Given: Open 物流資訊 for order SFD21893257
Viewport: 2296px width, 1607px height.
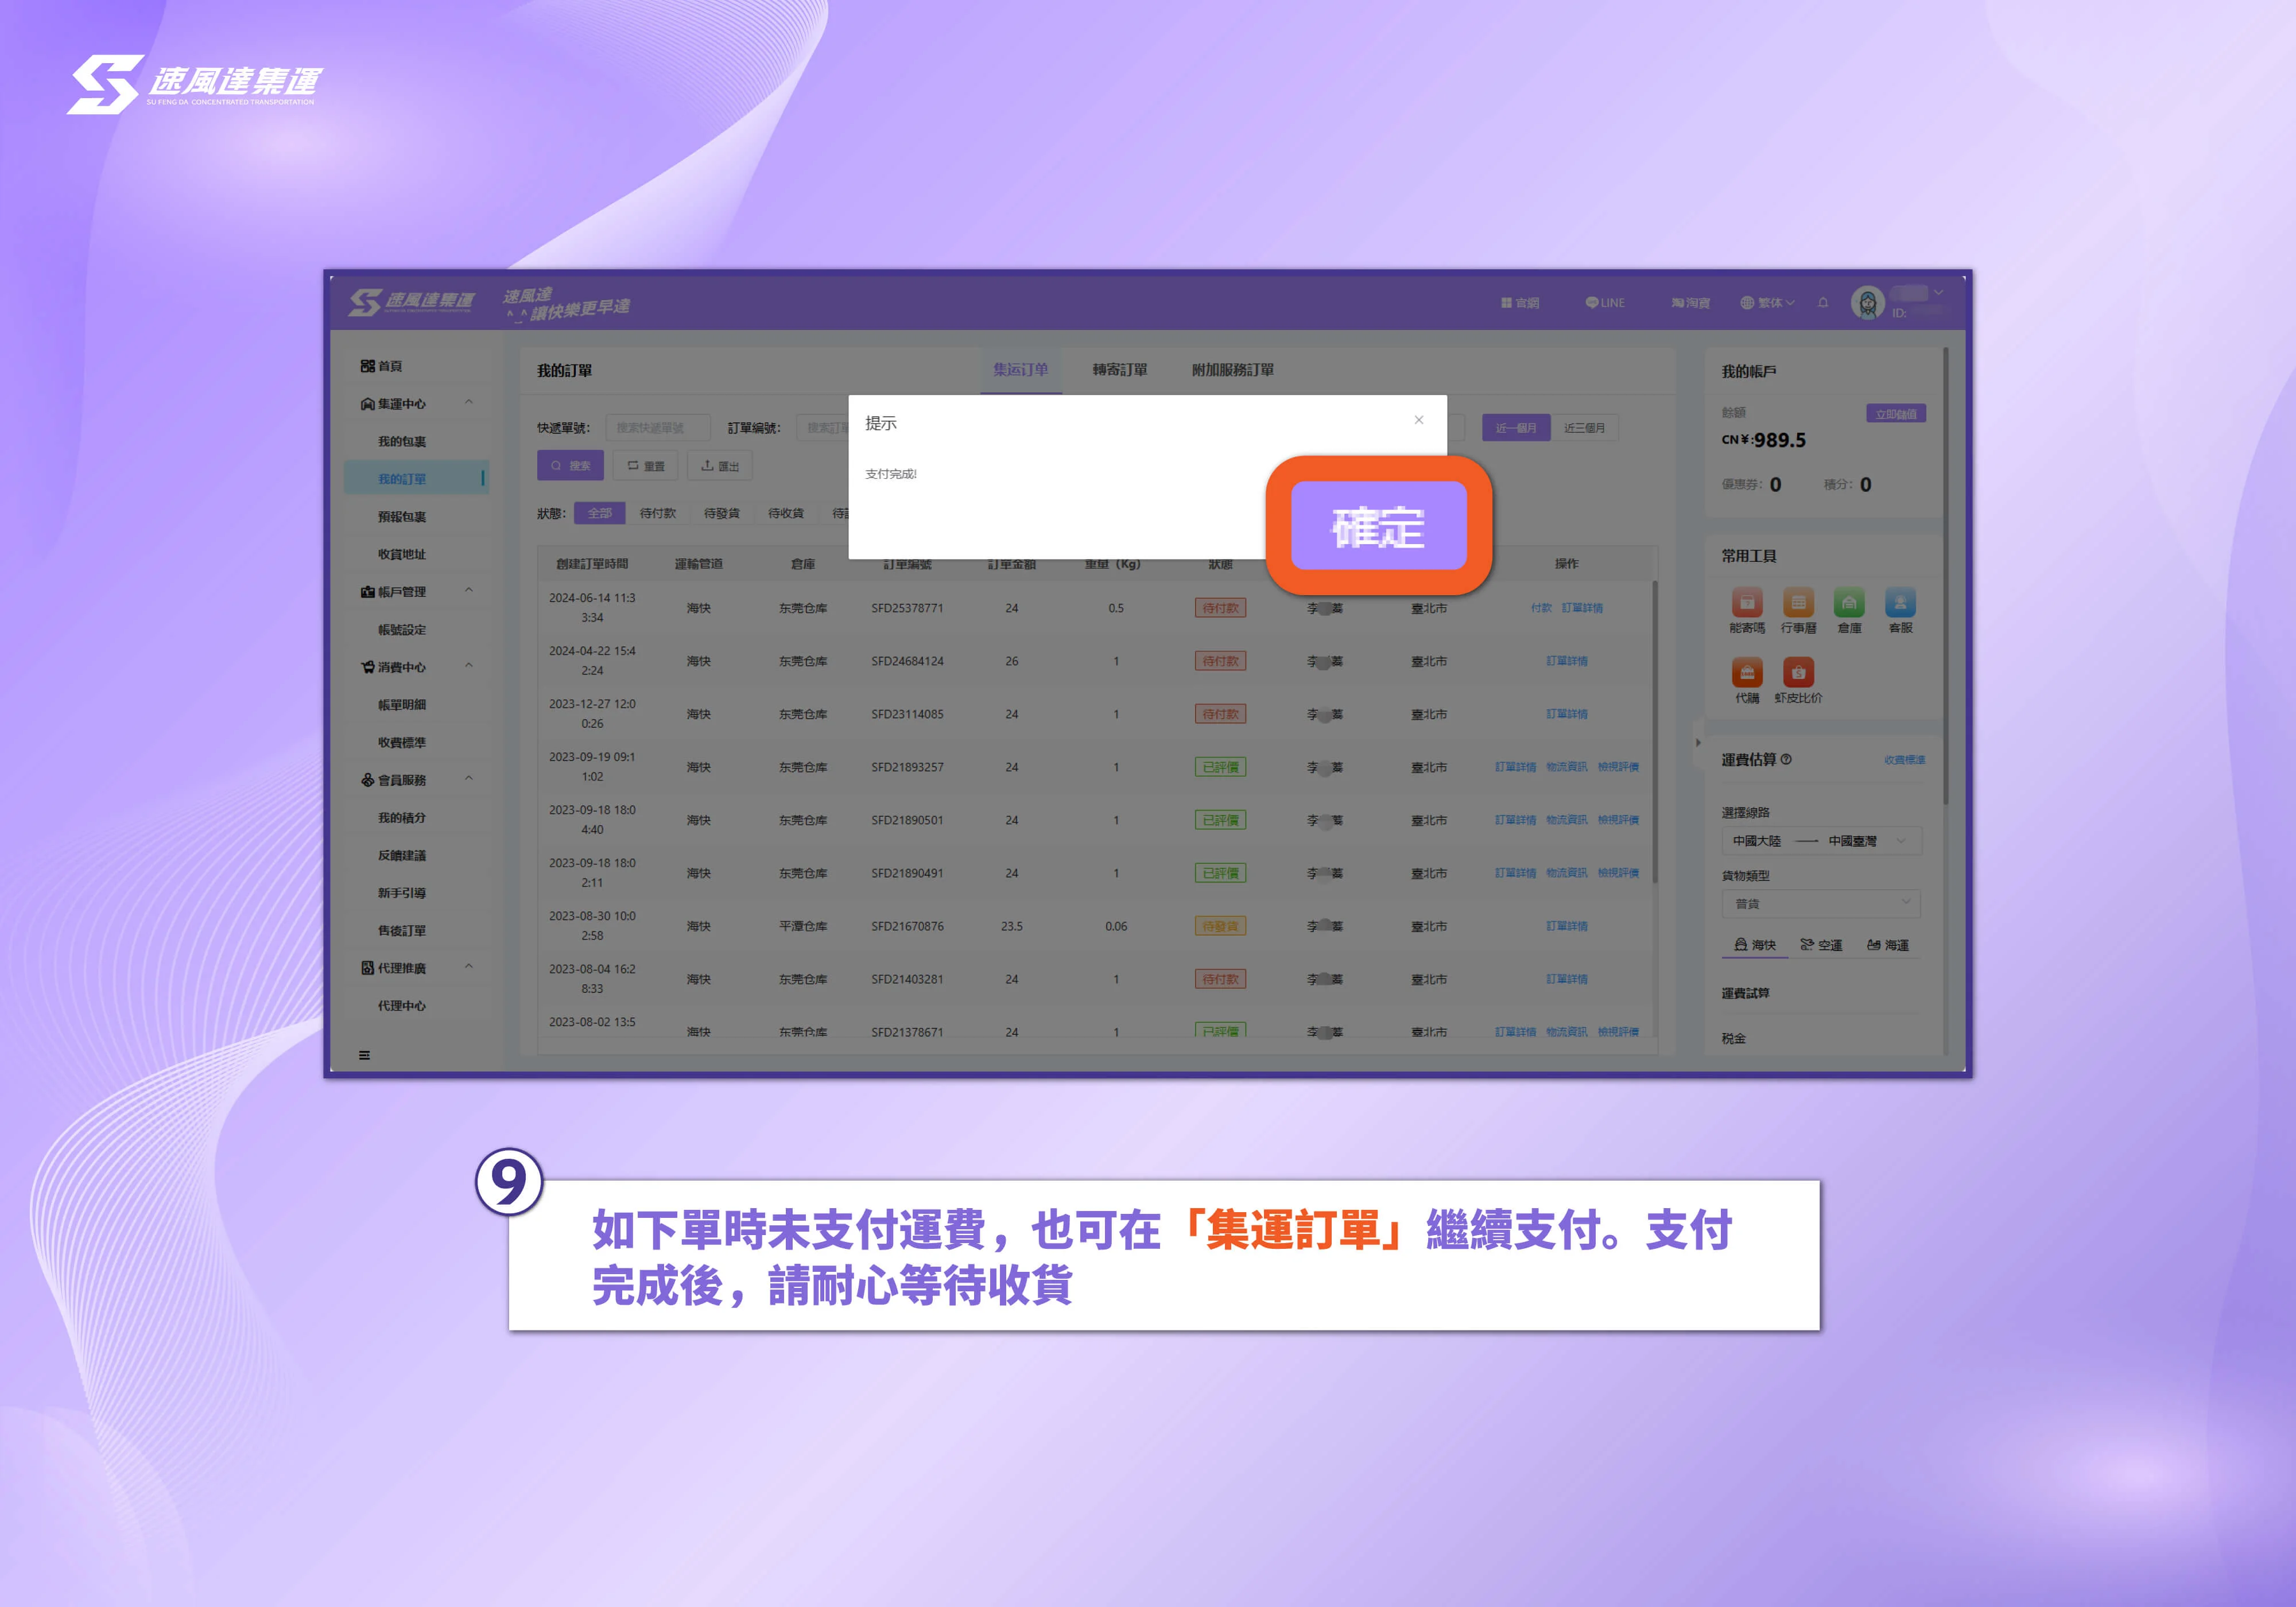Looking at the screenshot, I should (1567, 767).
